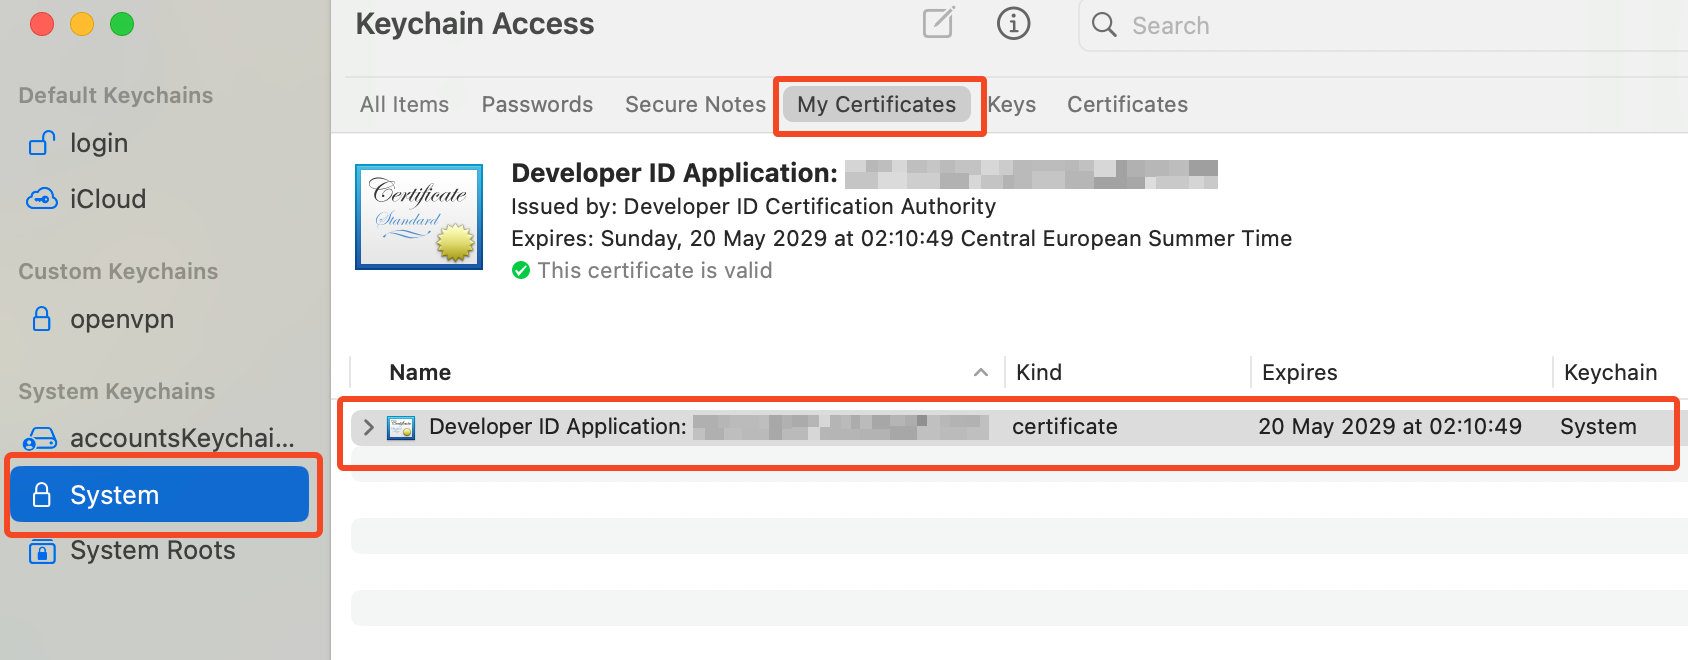This screenshot has height=660, width=1688.
Task: Switch to the Passwords tab
Action: 537,104
